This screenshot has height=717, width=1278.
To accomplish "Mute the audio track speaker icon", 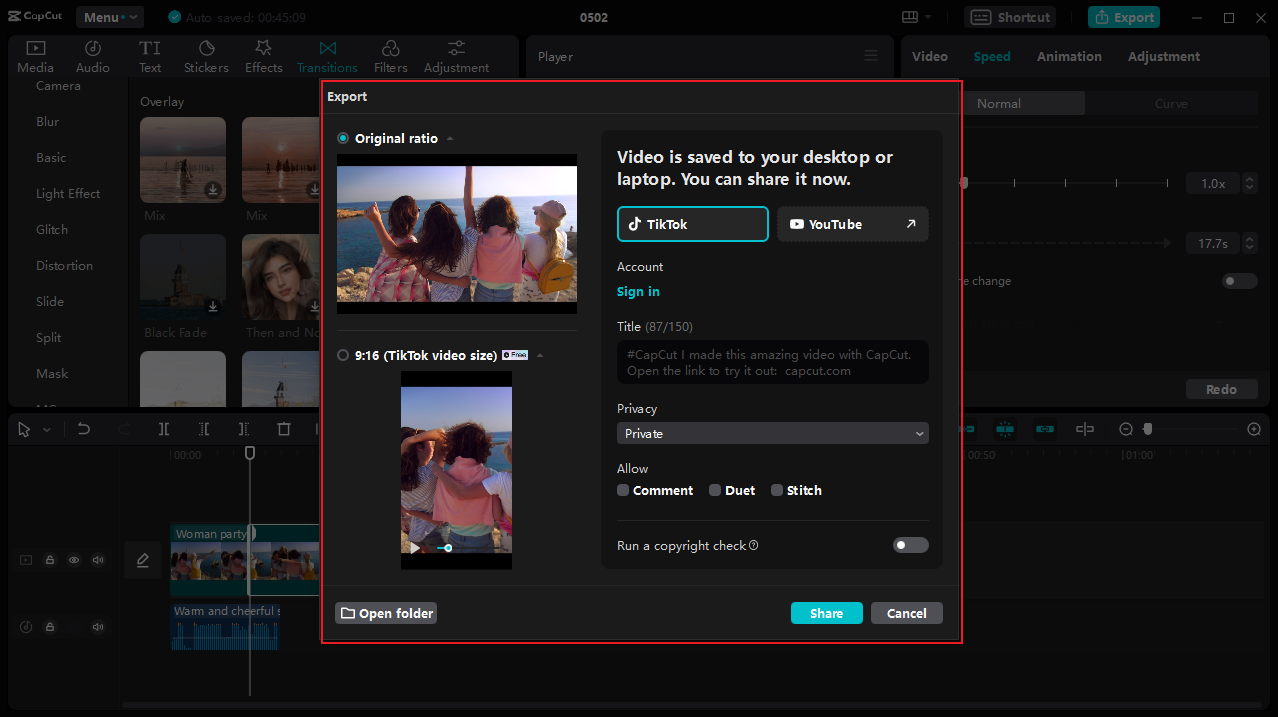I will (x=98, y=627).
